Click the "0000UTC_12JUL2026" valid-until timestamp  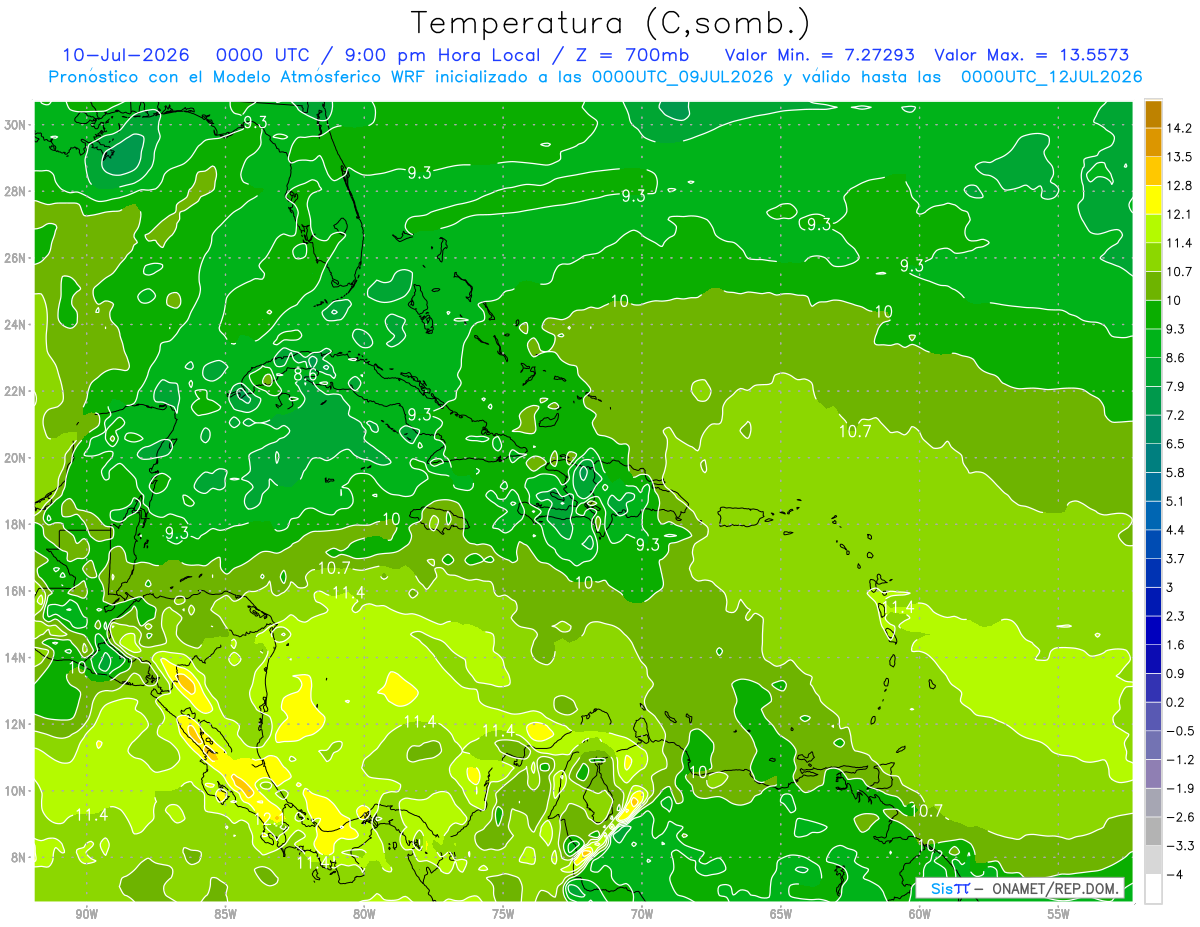[x=1052, y=77]
